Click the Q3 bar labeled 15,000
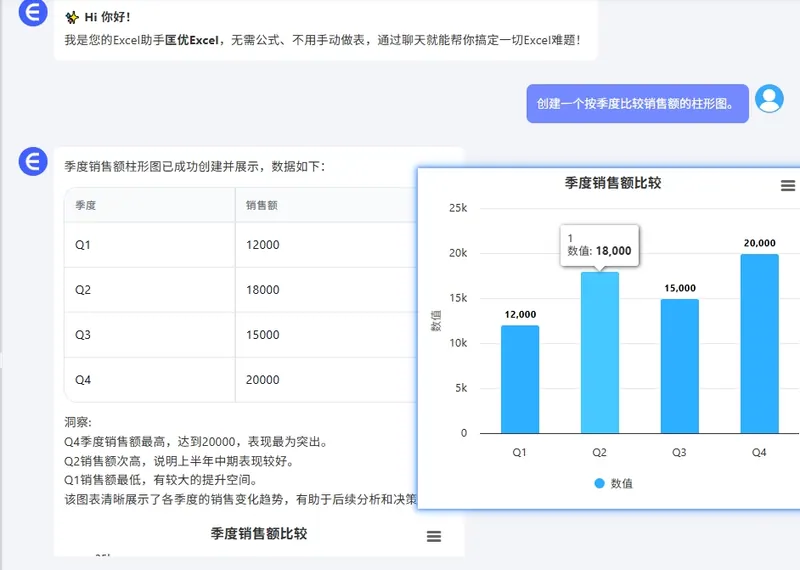Screen dimensions: 800x570 pos(680,366)
